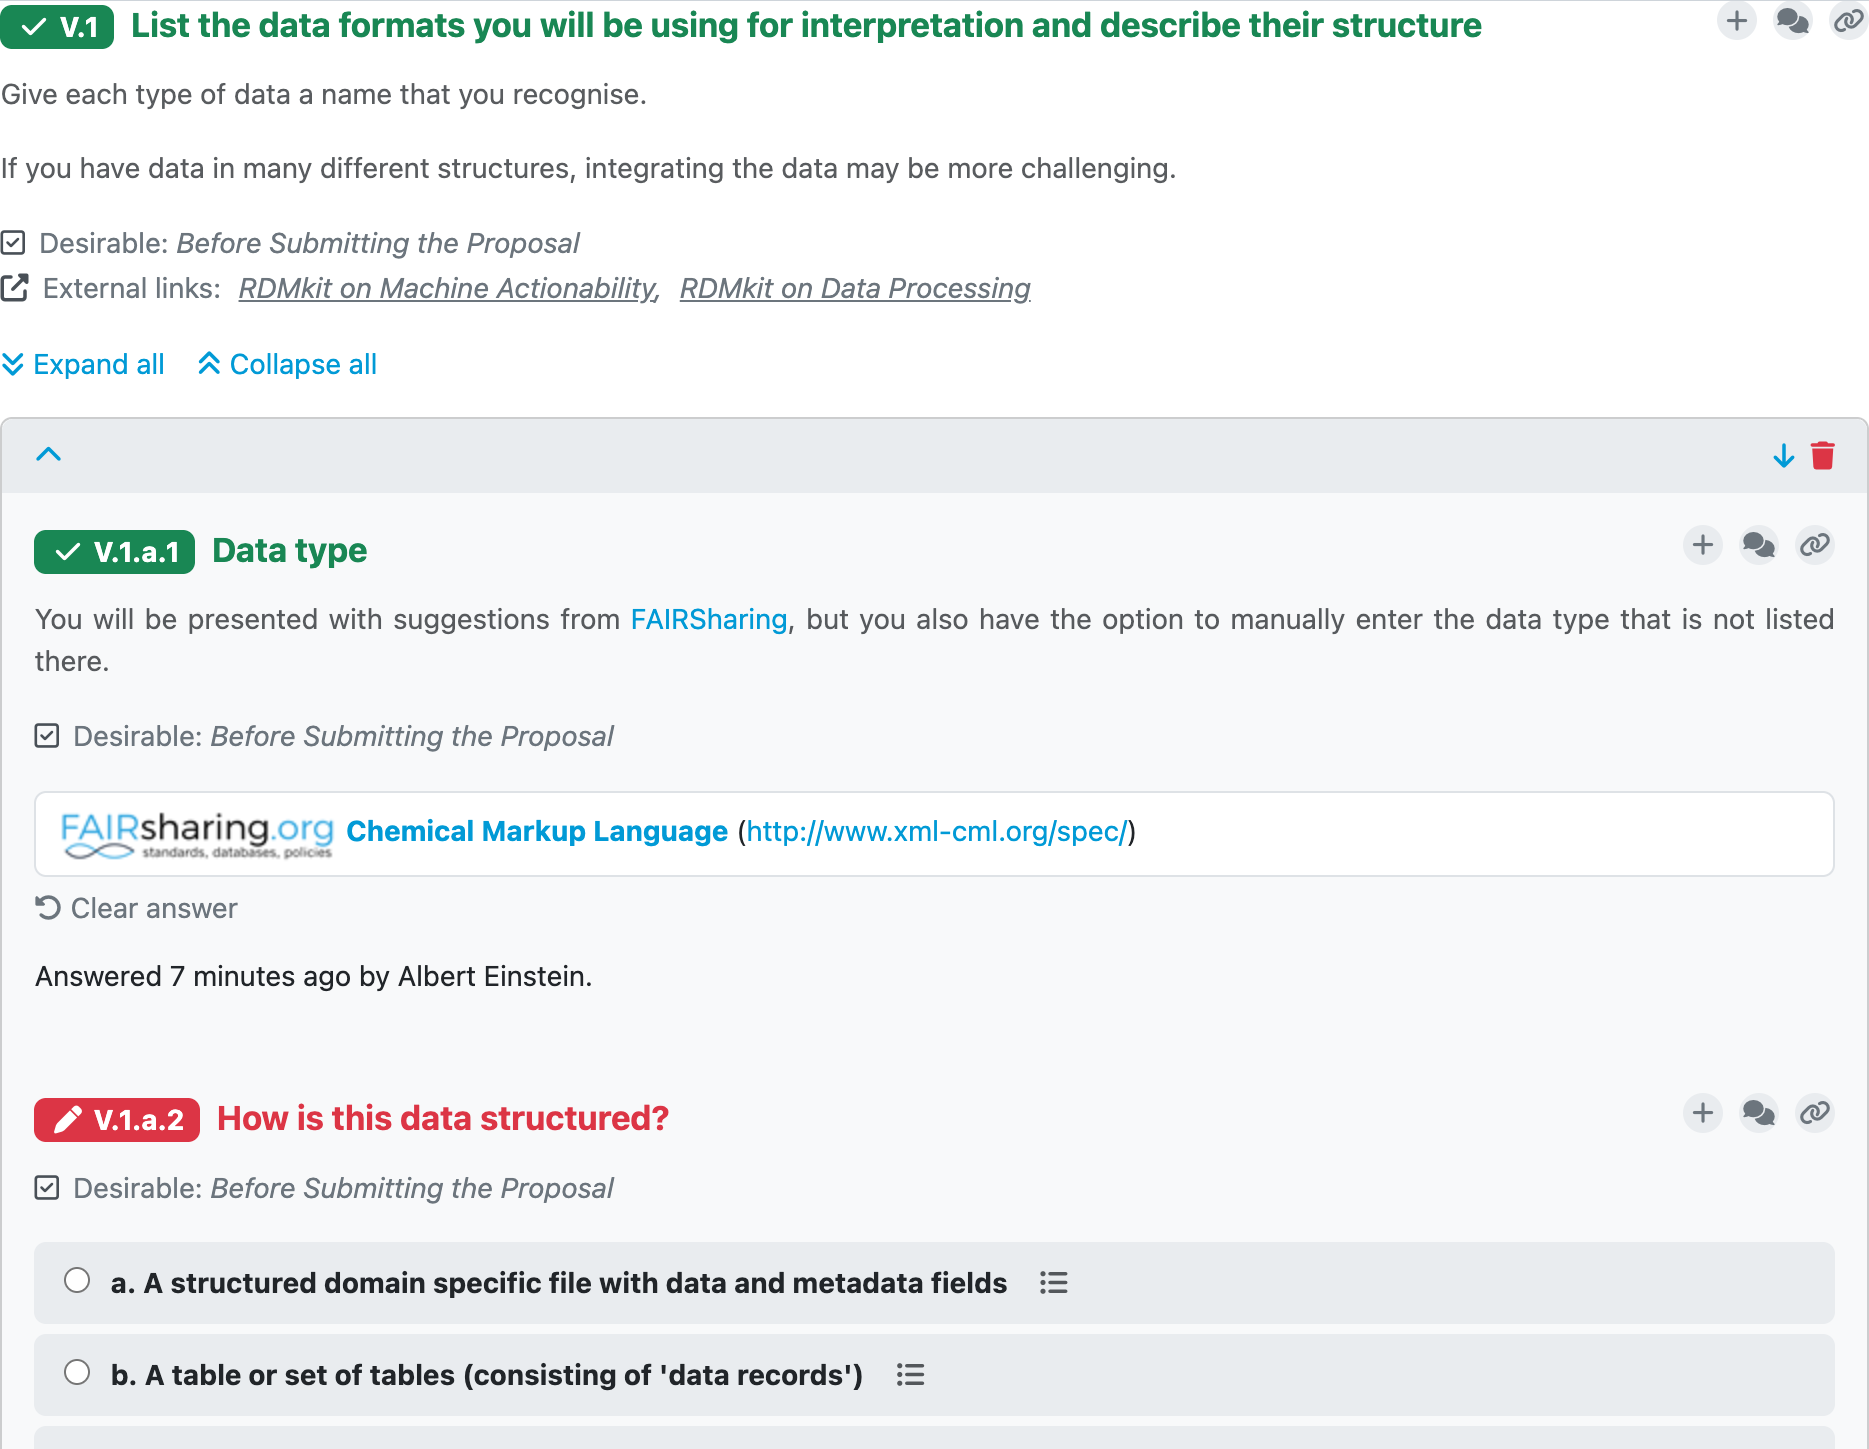This screenshot has width=1869, height=1449.
Task: Expand all items
Action: coord(83,364)
